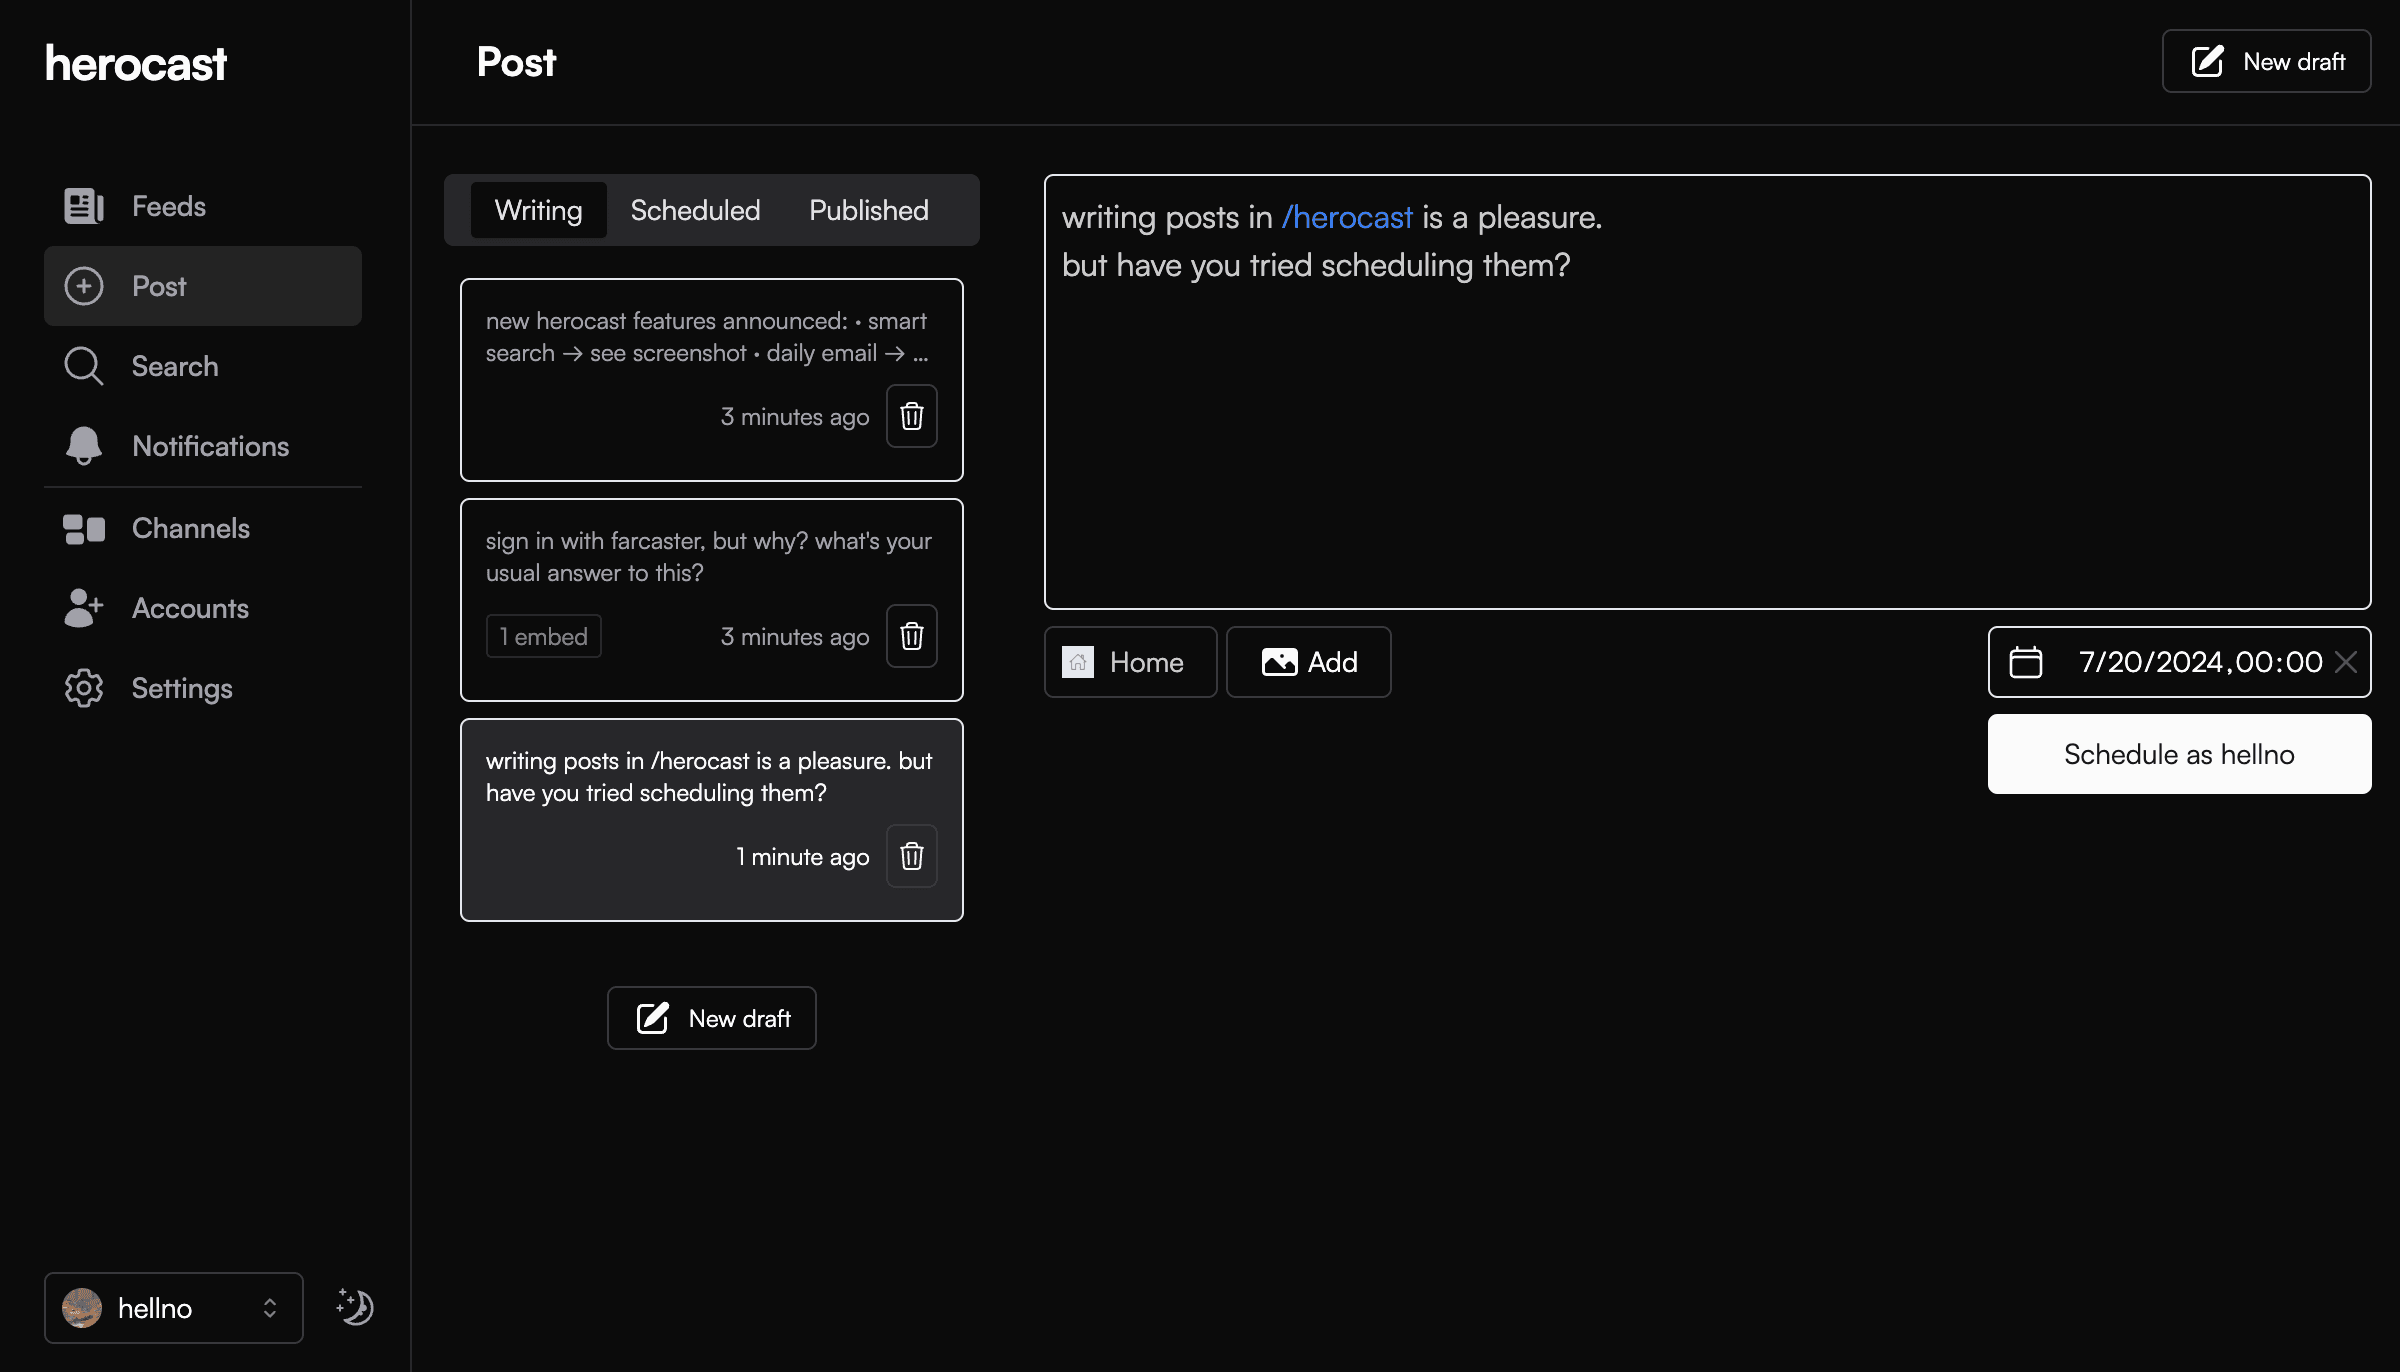Screen dimensions: 2400x1372
Task: Click the Search magnifier icon
Action: pyautogui.click(x=83, y=366)
